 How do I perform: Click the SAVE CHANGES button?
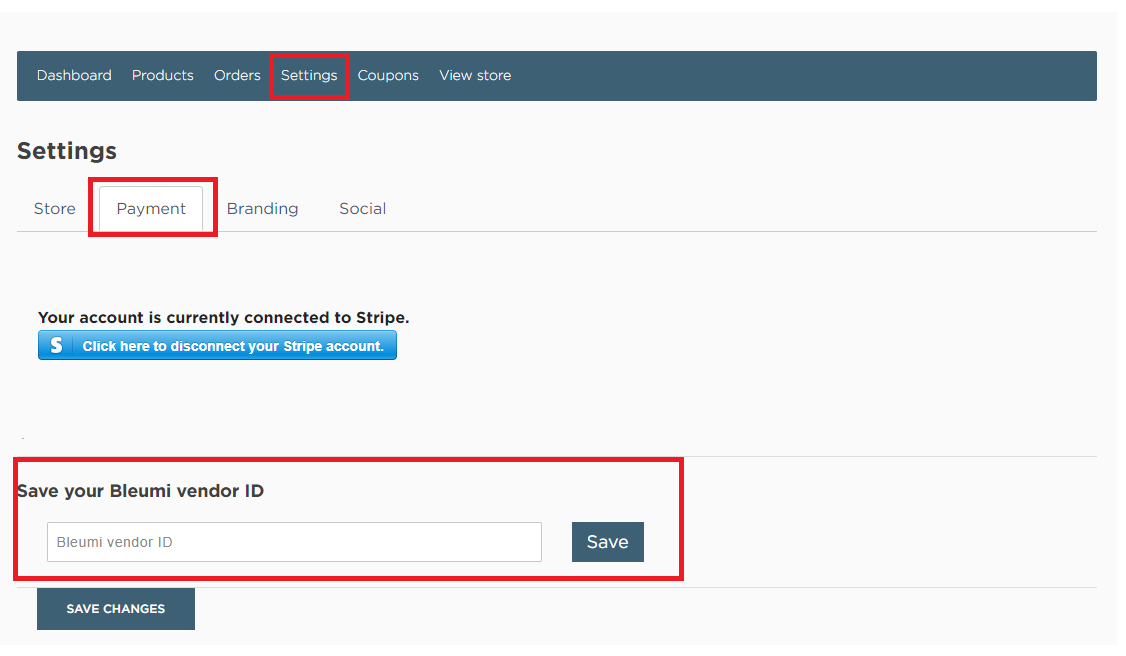(x=116, y=609)
